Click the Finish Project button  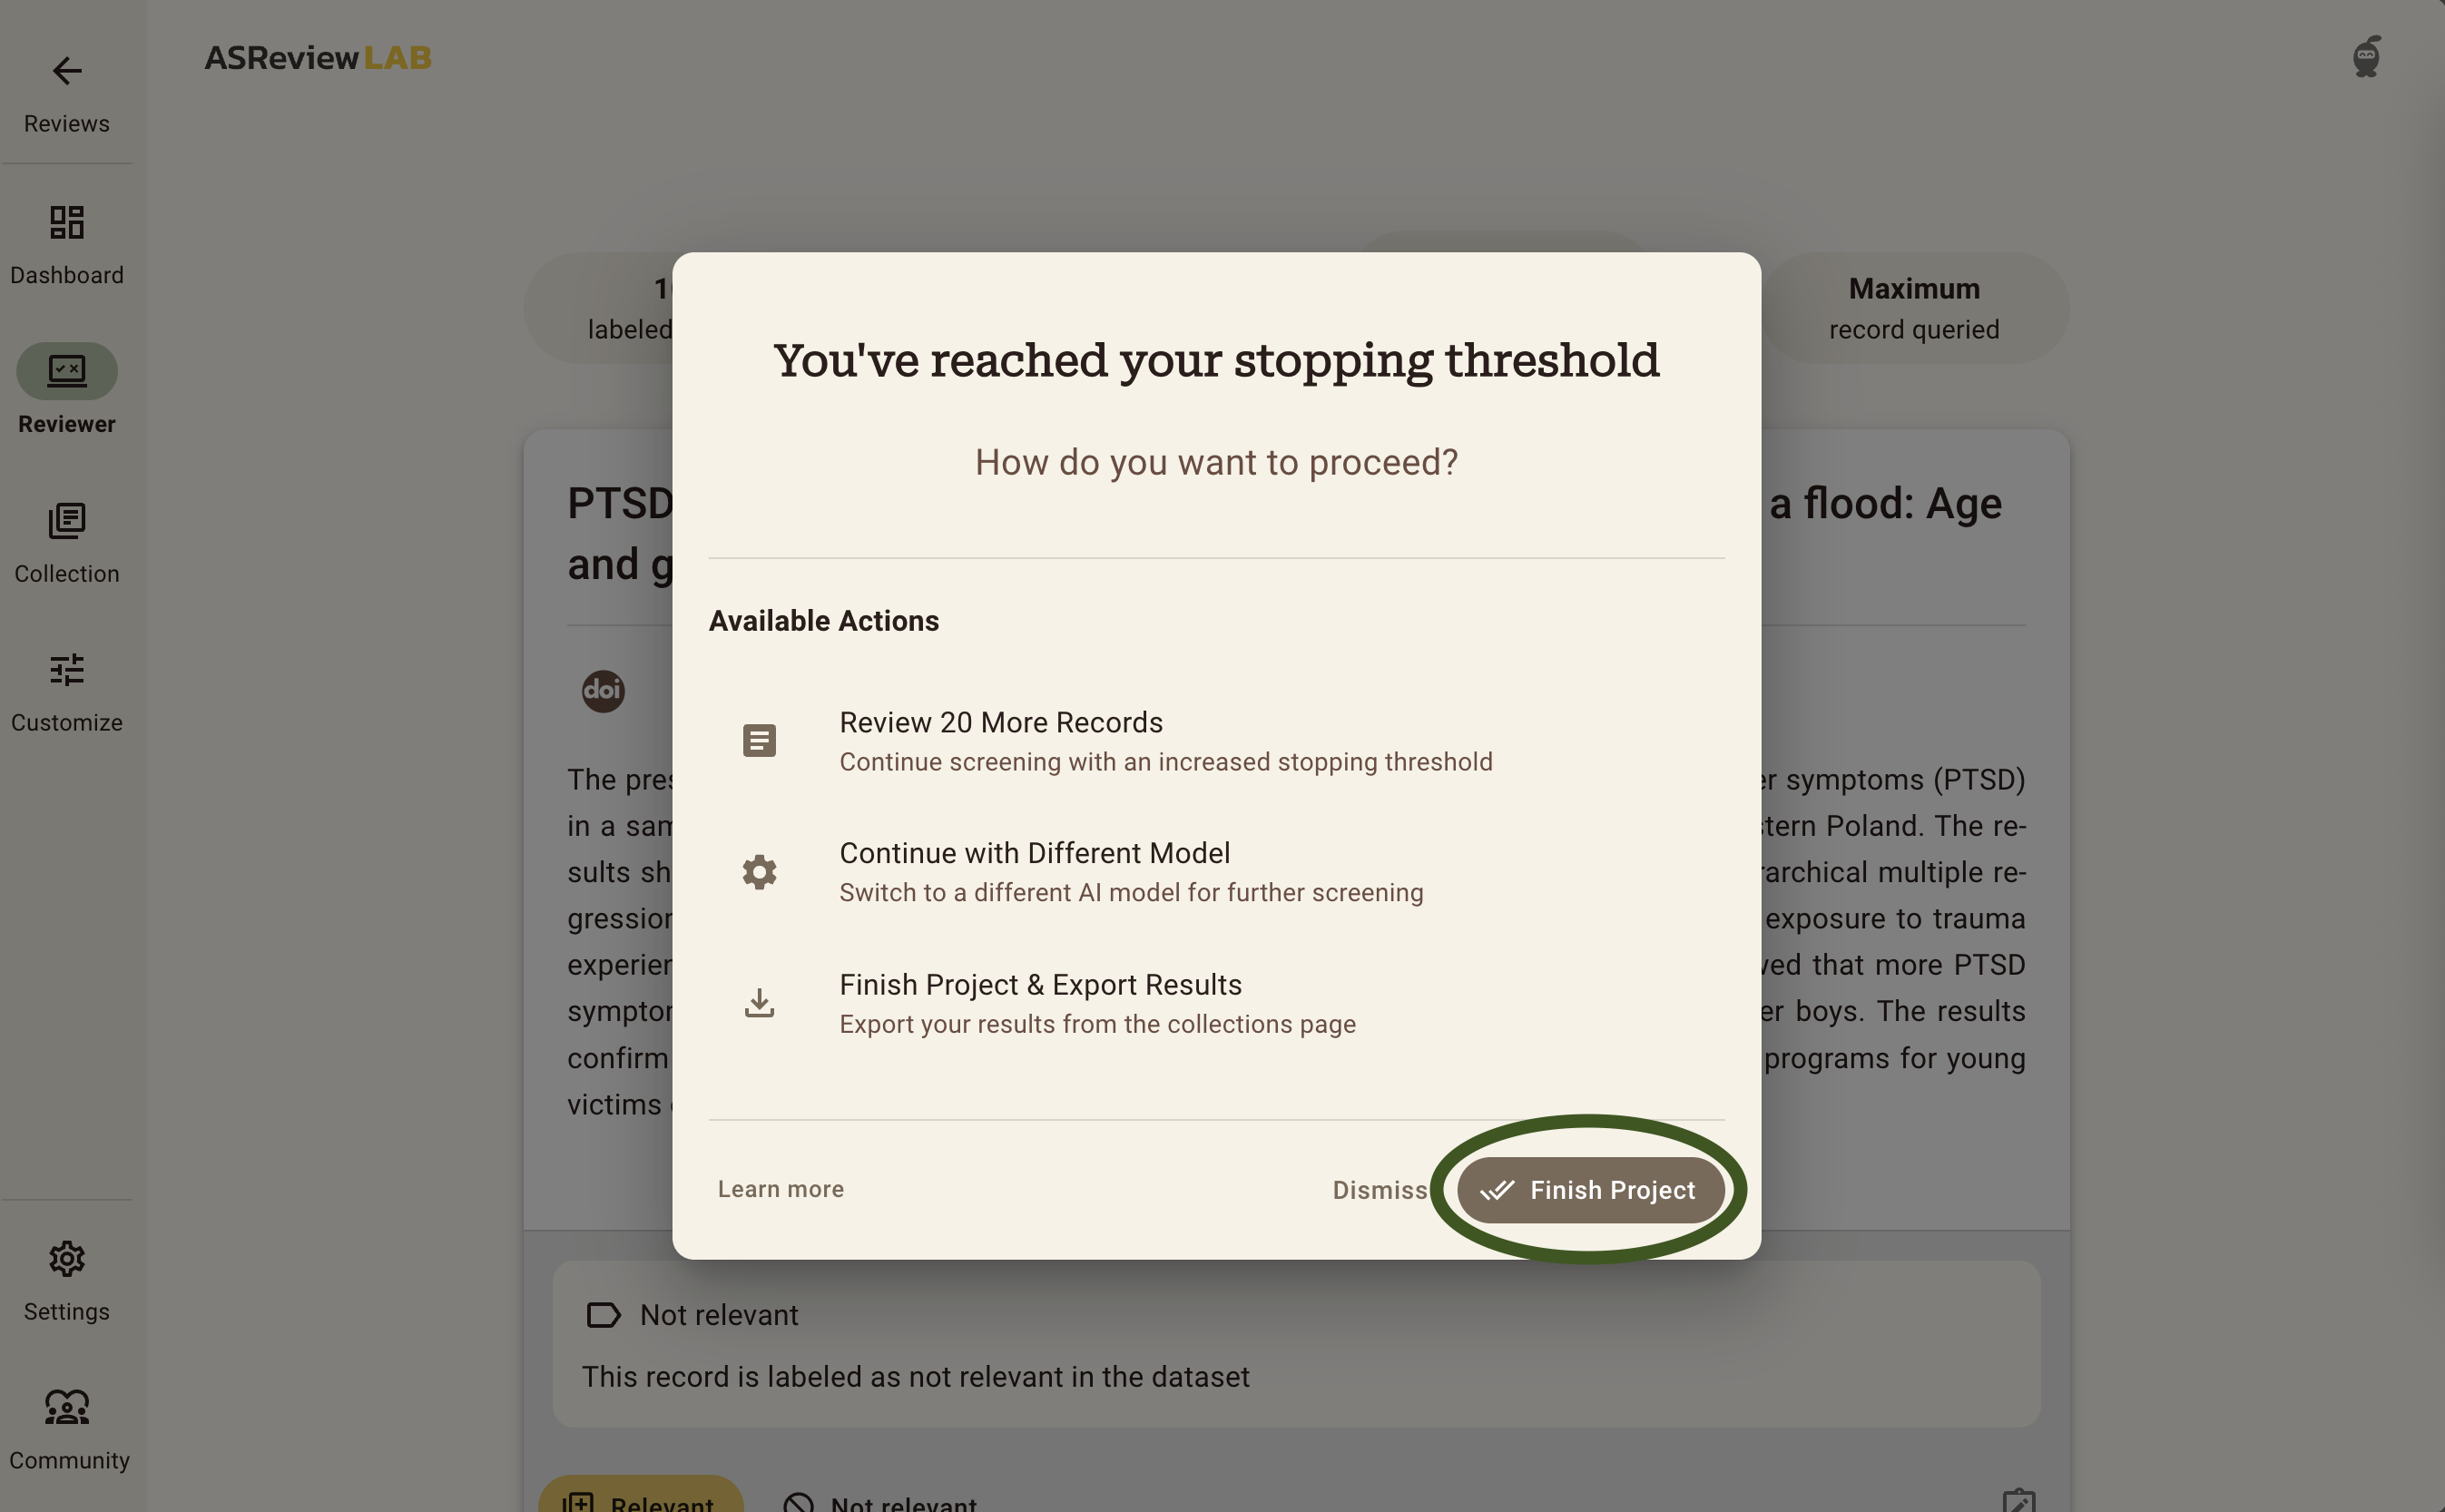point(1590,1190)
